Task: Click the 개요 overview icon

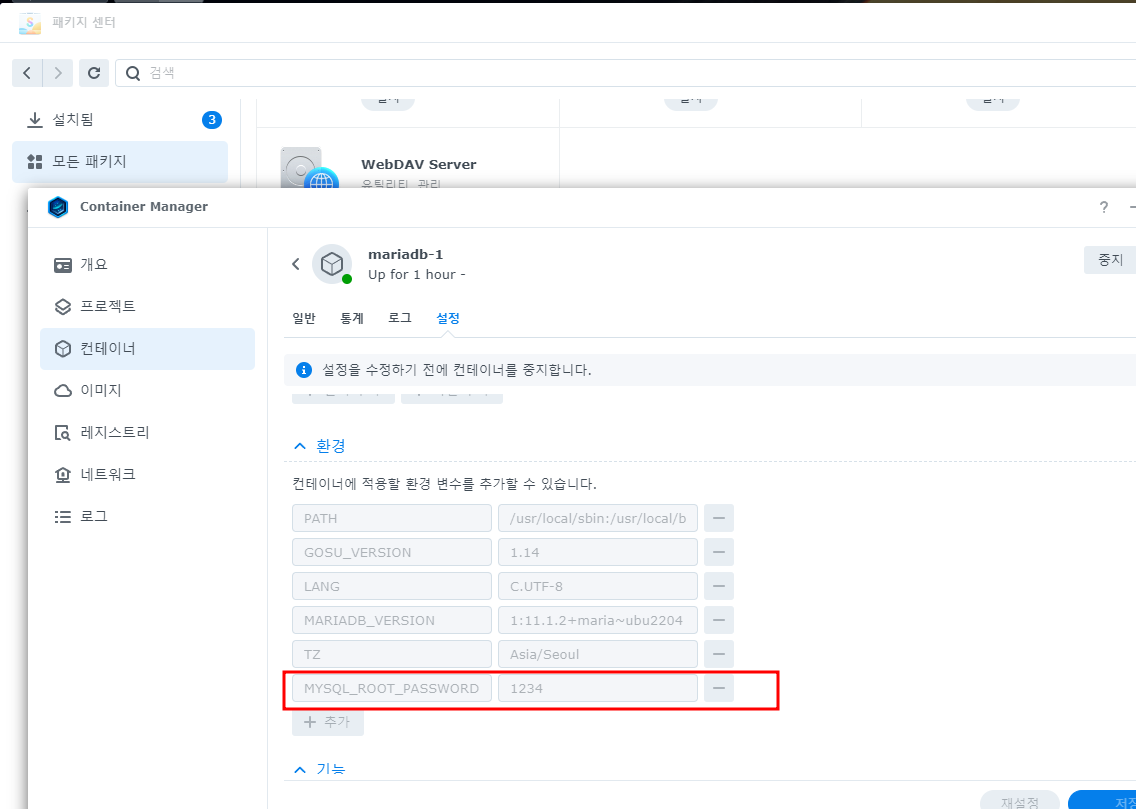Action: click(63, 265)
